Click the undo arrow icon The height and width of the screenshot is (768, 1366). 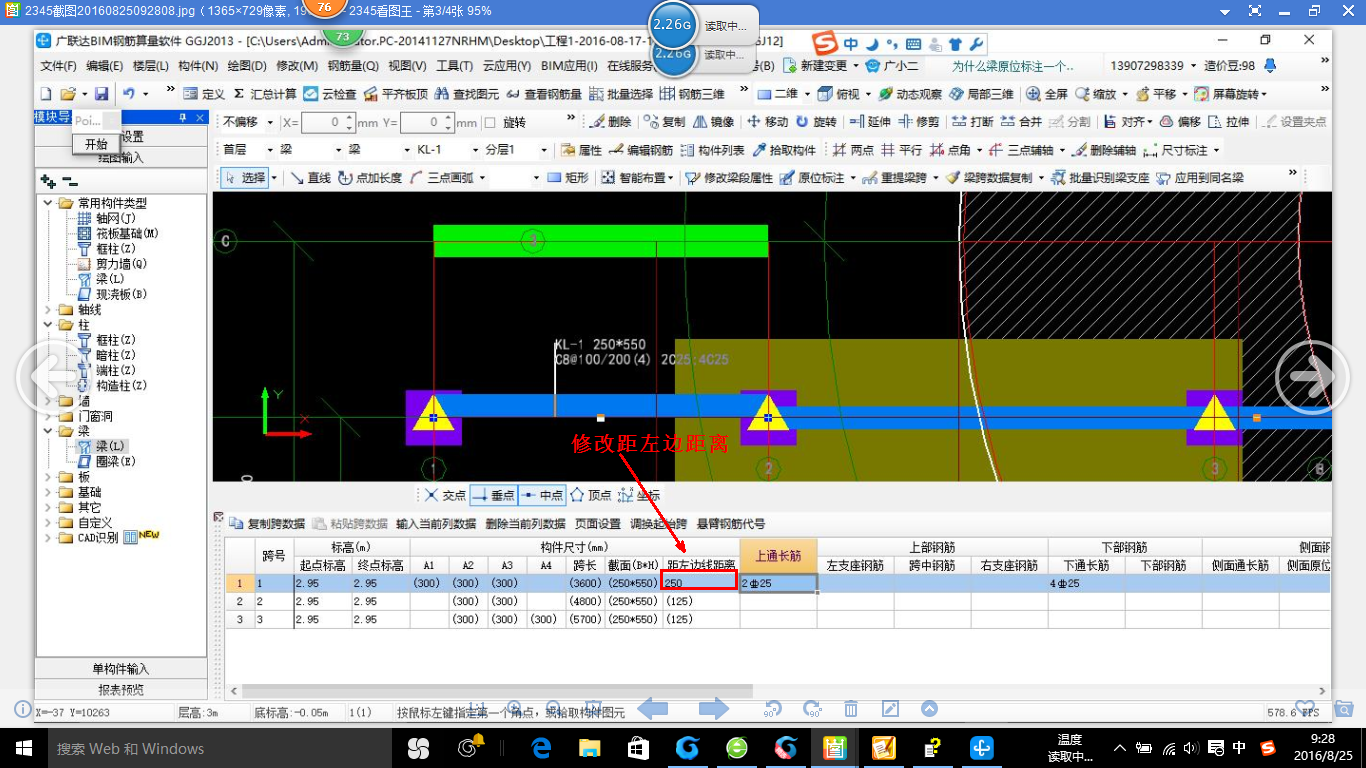point(129,94)
